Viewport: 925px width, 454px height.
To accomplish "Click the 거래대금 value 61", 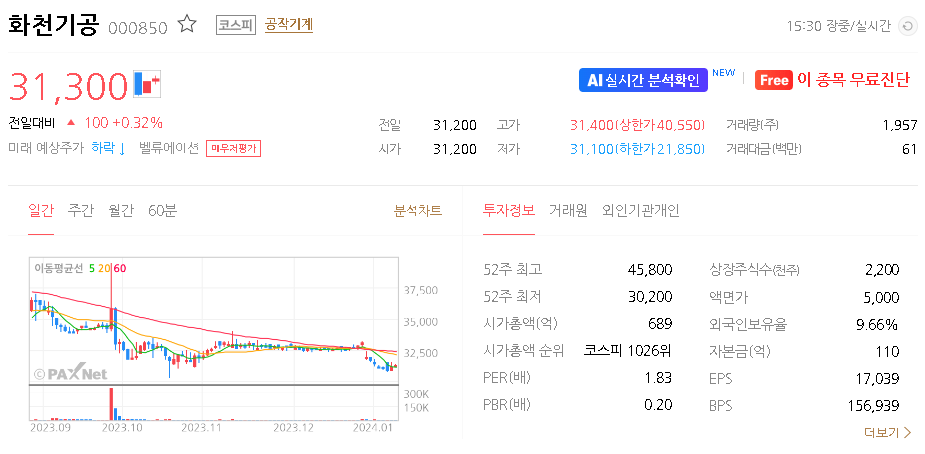I will coord(910,149).
